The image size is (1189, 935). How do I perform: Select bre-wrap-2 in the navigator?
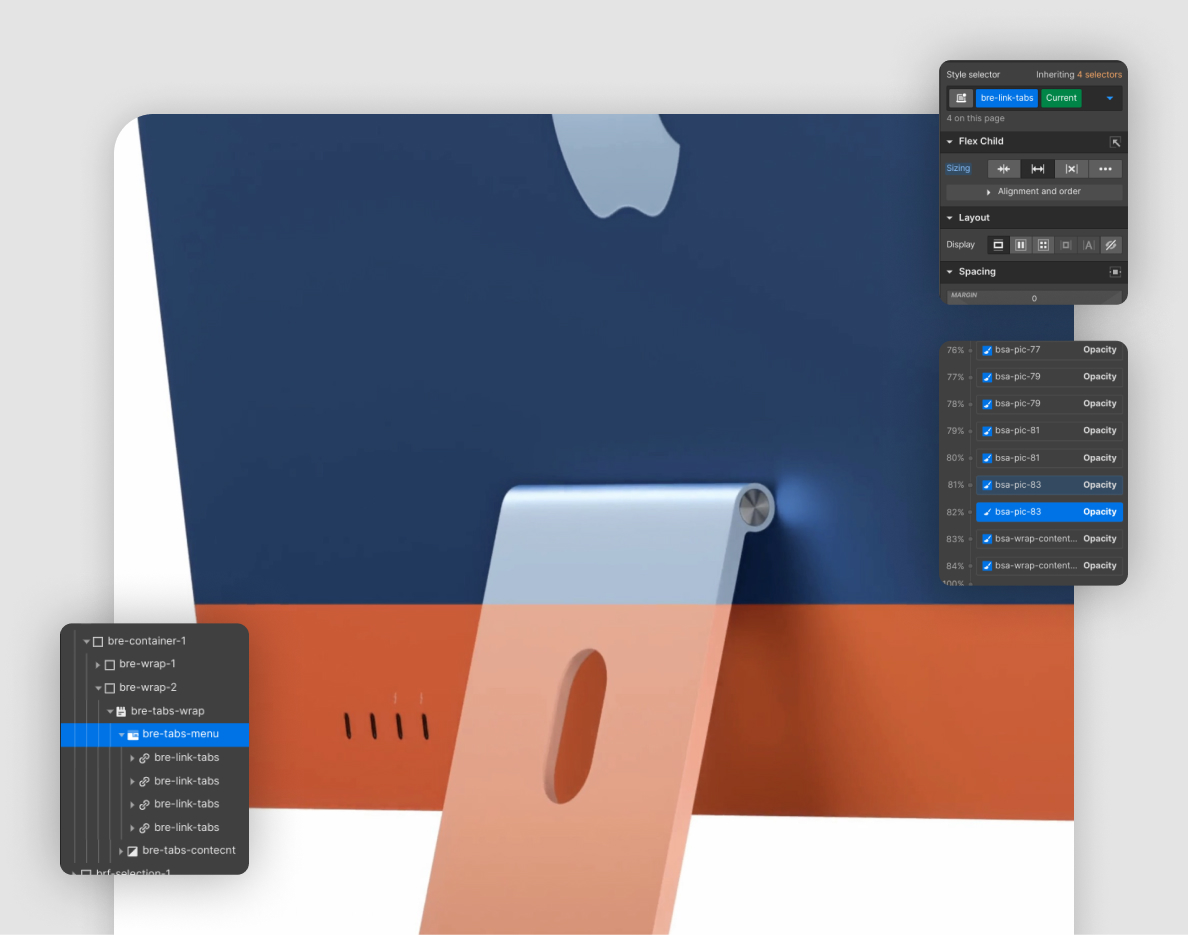148,687
